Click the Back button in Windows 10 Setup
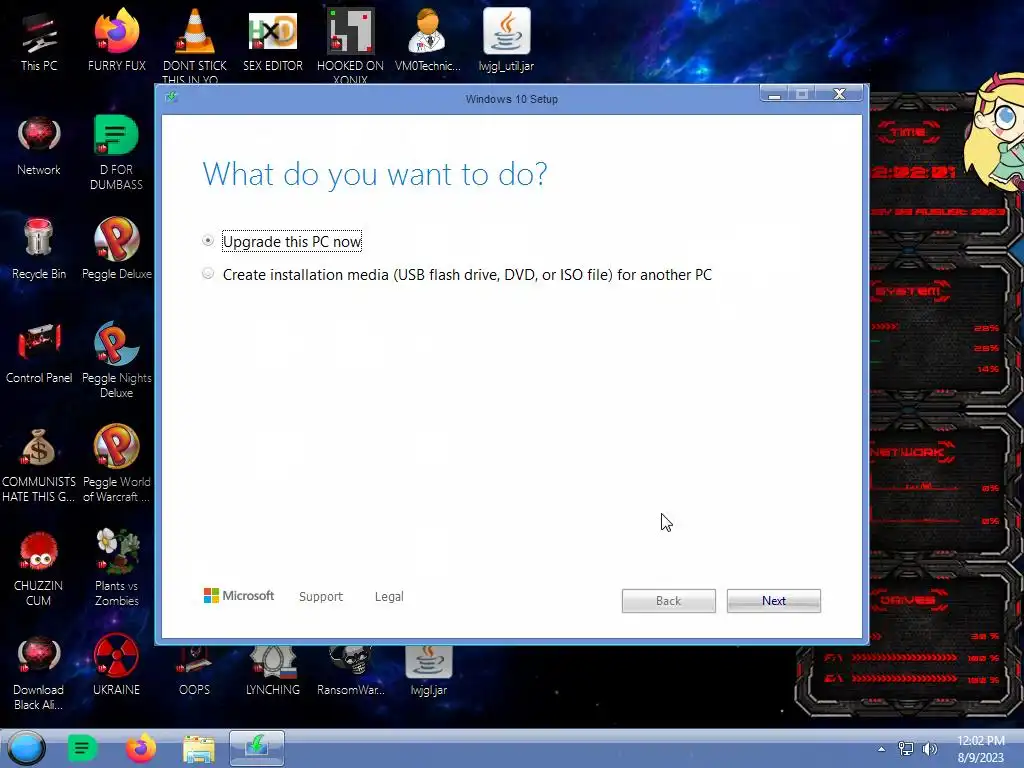 (668, 601)
